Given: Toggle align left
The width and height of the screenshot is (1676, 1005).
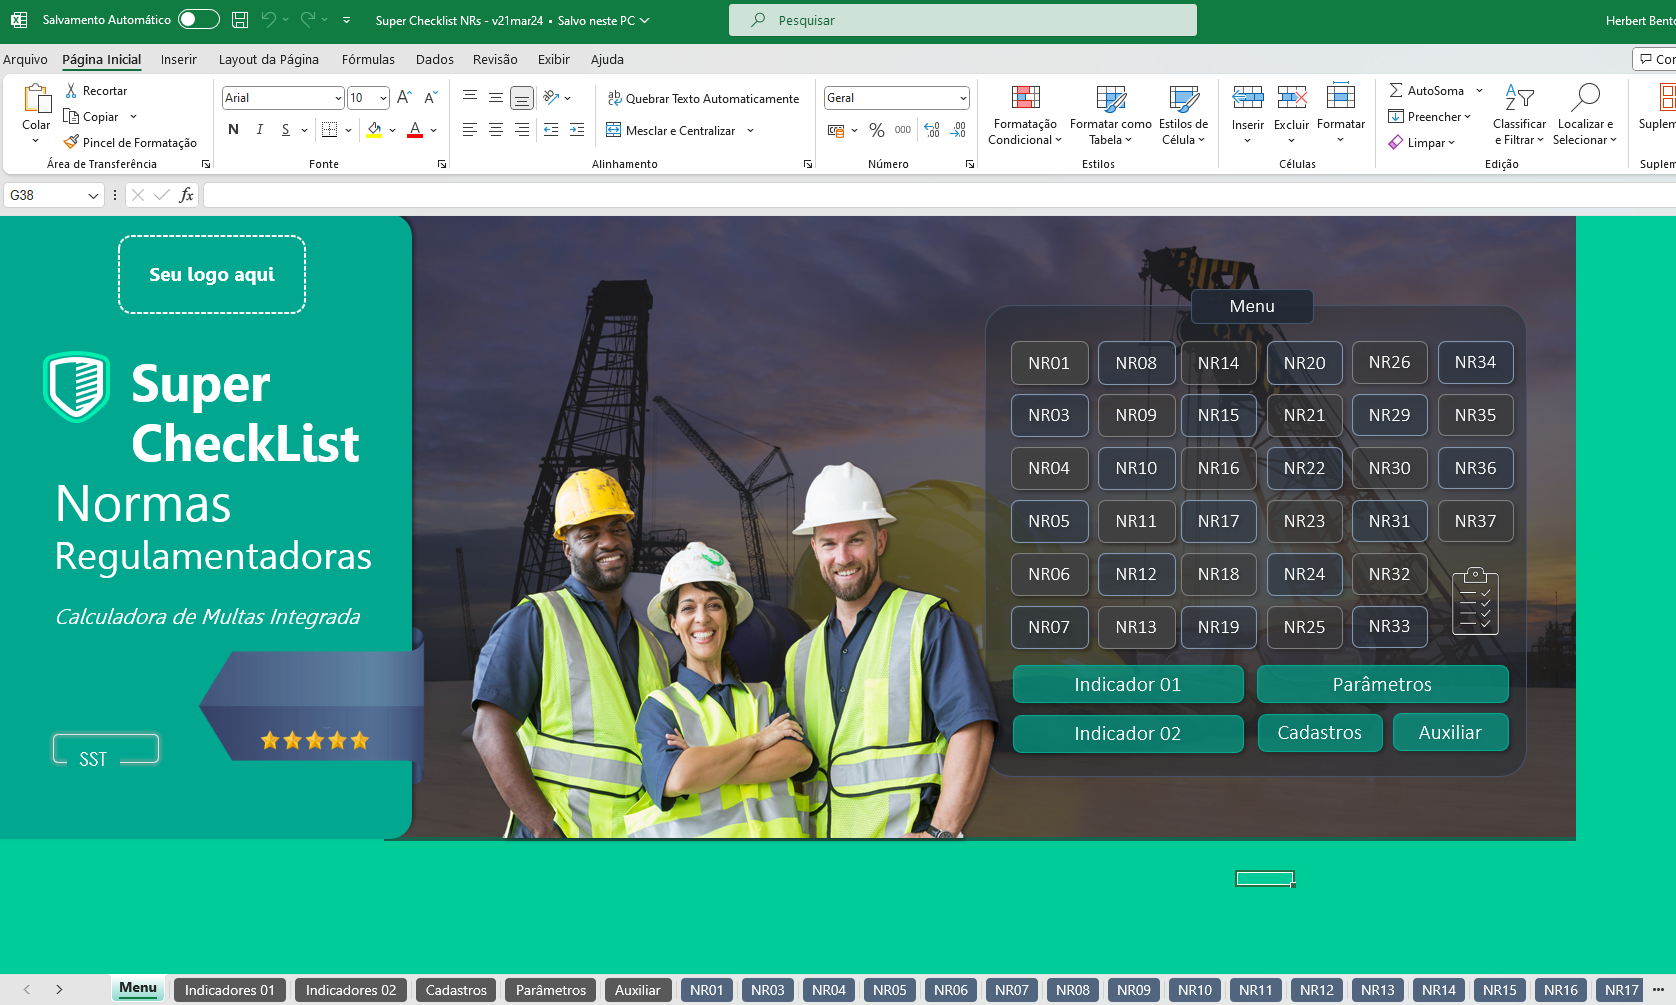Looking at the screenshot, I should coord(469,129).
